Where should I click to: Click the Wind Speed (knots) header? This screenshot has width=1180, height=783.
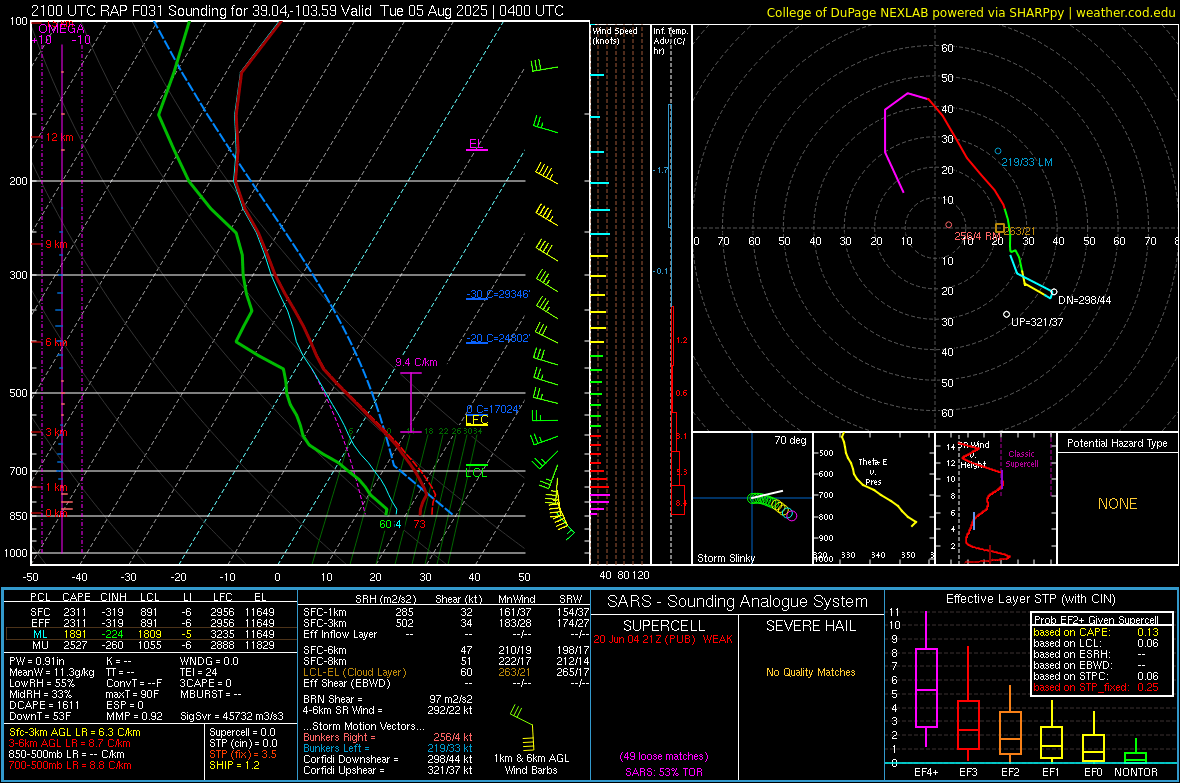615,35
